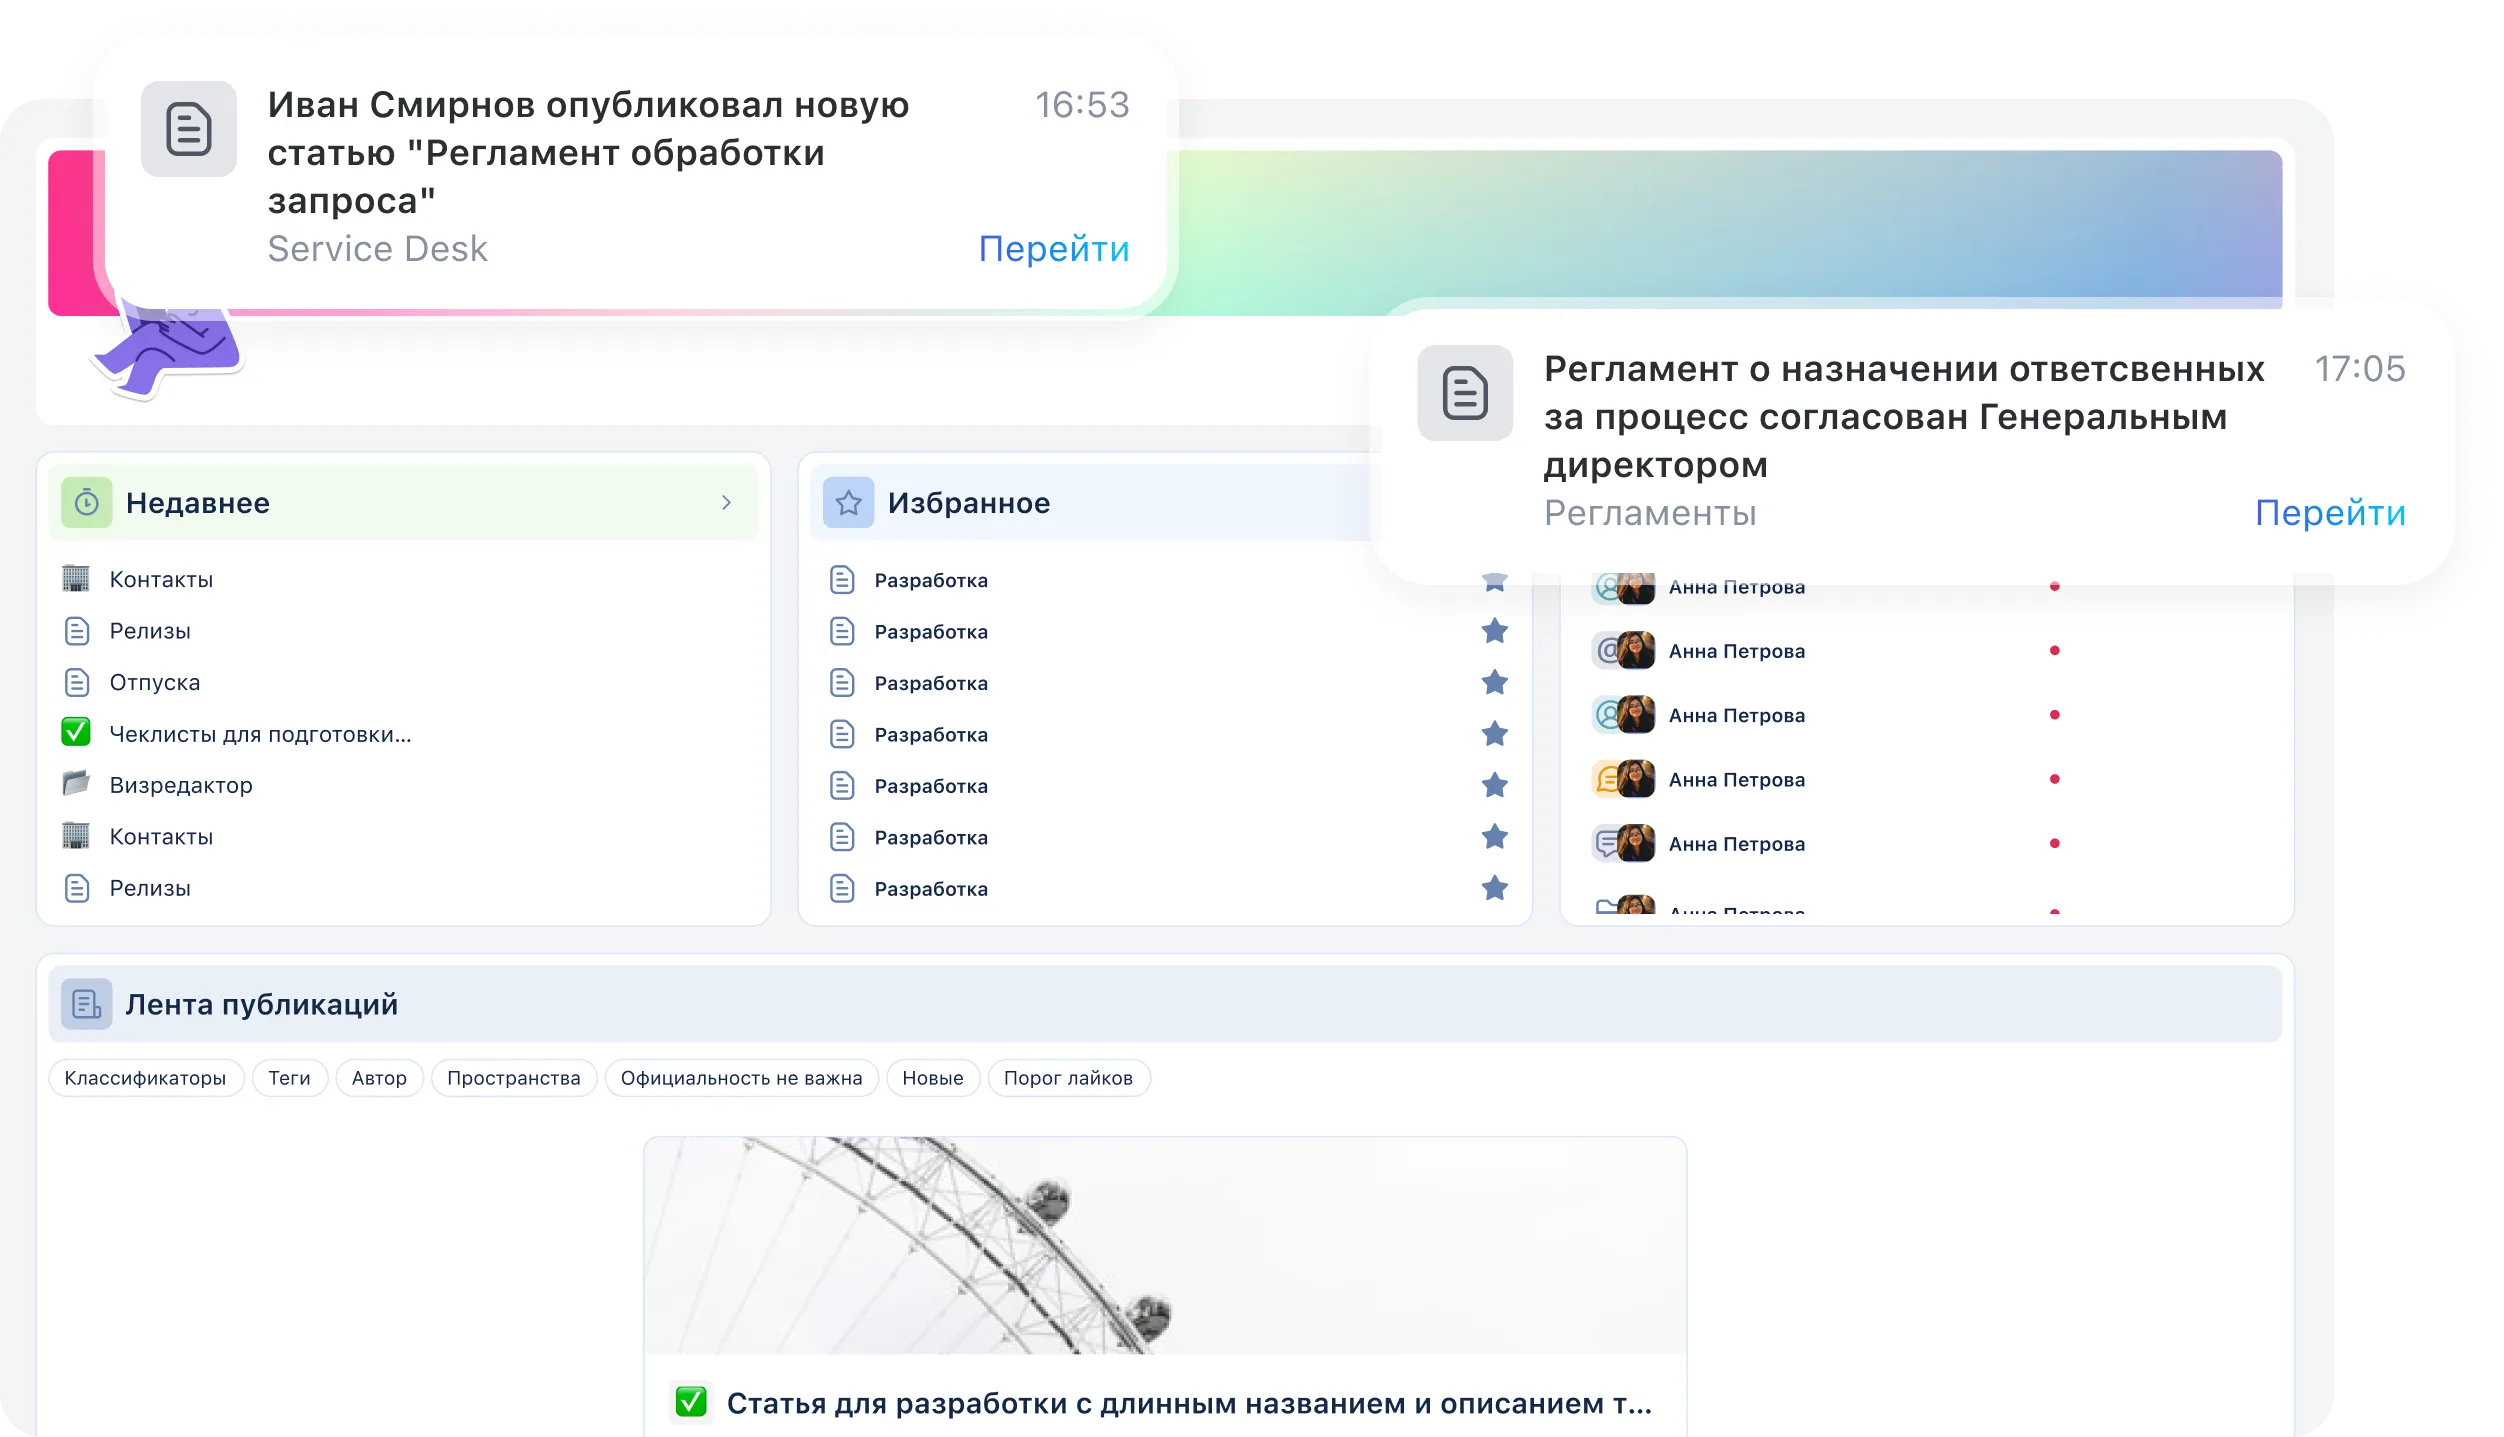Screen dimensions: 2504x1437
Task: Open the Визредактор folder item
Action: coord(180,785)
